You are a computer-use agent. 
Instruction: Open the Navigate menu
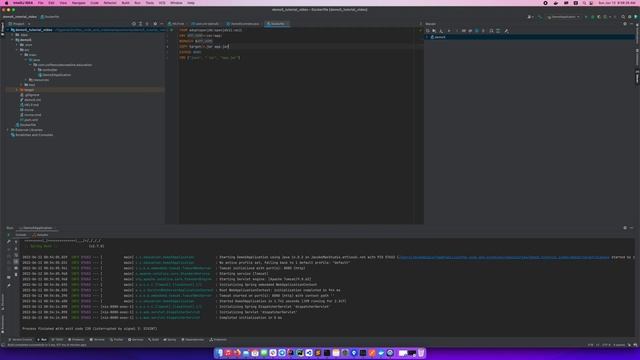(x=78, y=3)
